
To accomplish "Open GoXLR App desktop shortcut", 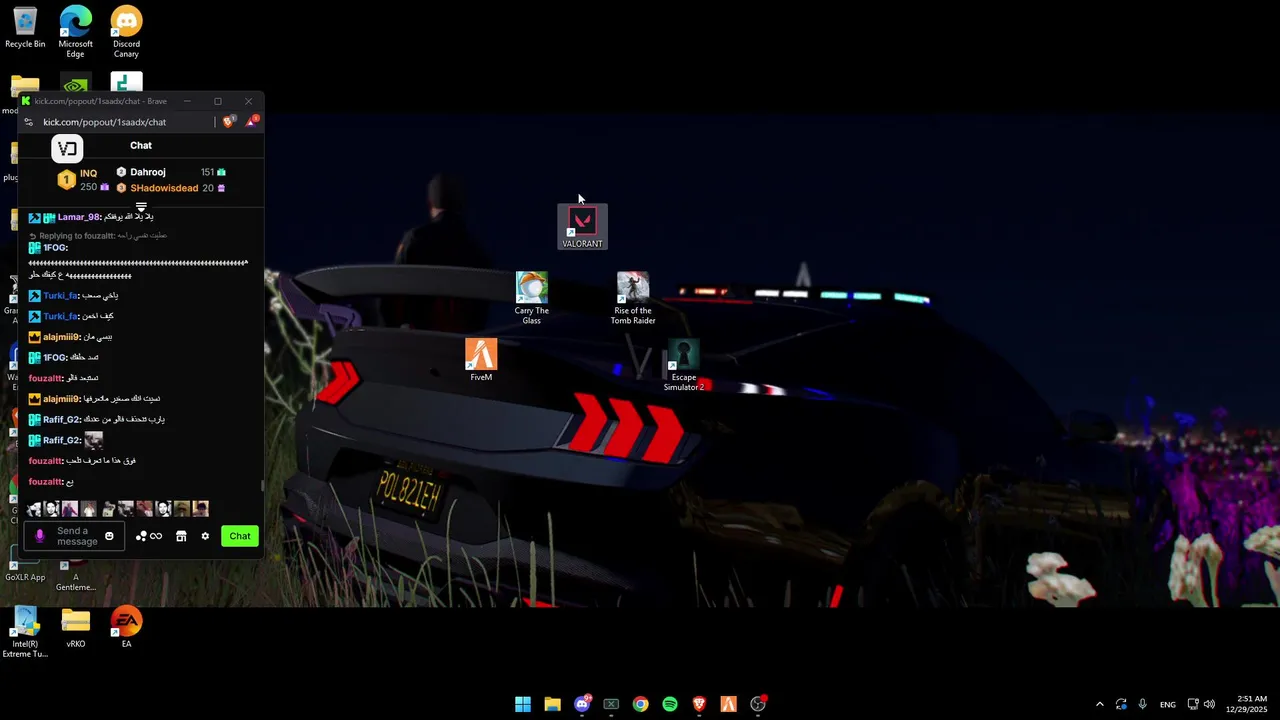I will pyautogui.click(x=25, y=563).
